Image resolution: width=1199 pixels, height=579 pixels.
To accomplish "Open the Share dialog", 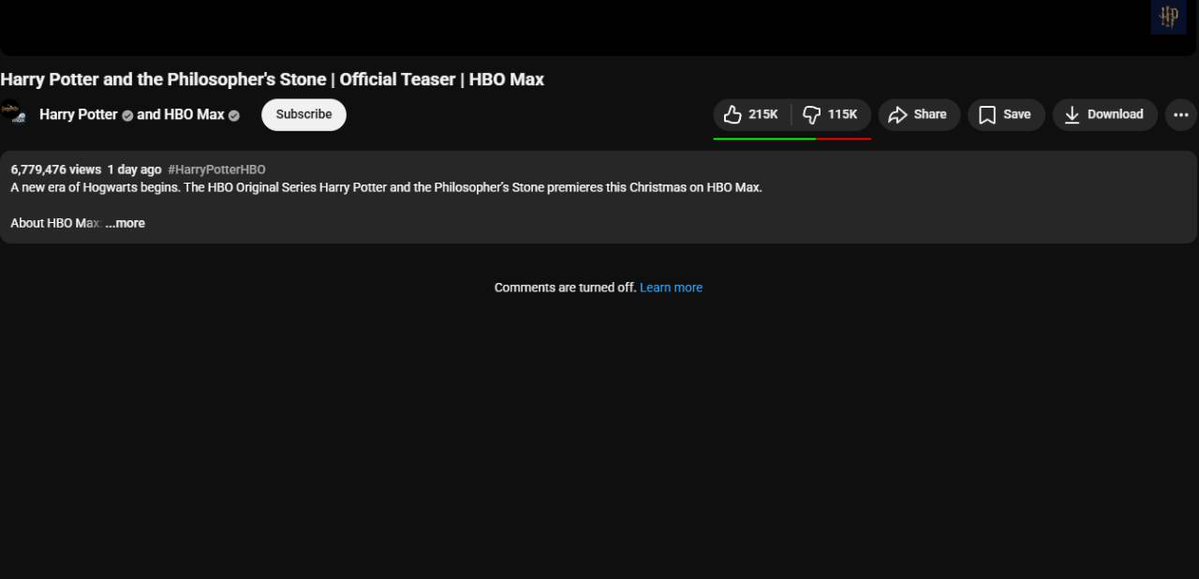I will coord(918,115).
